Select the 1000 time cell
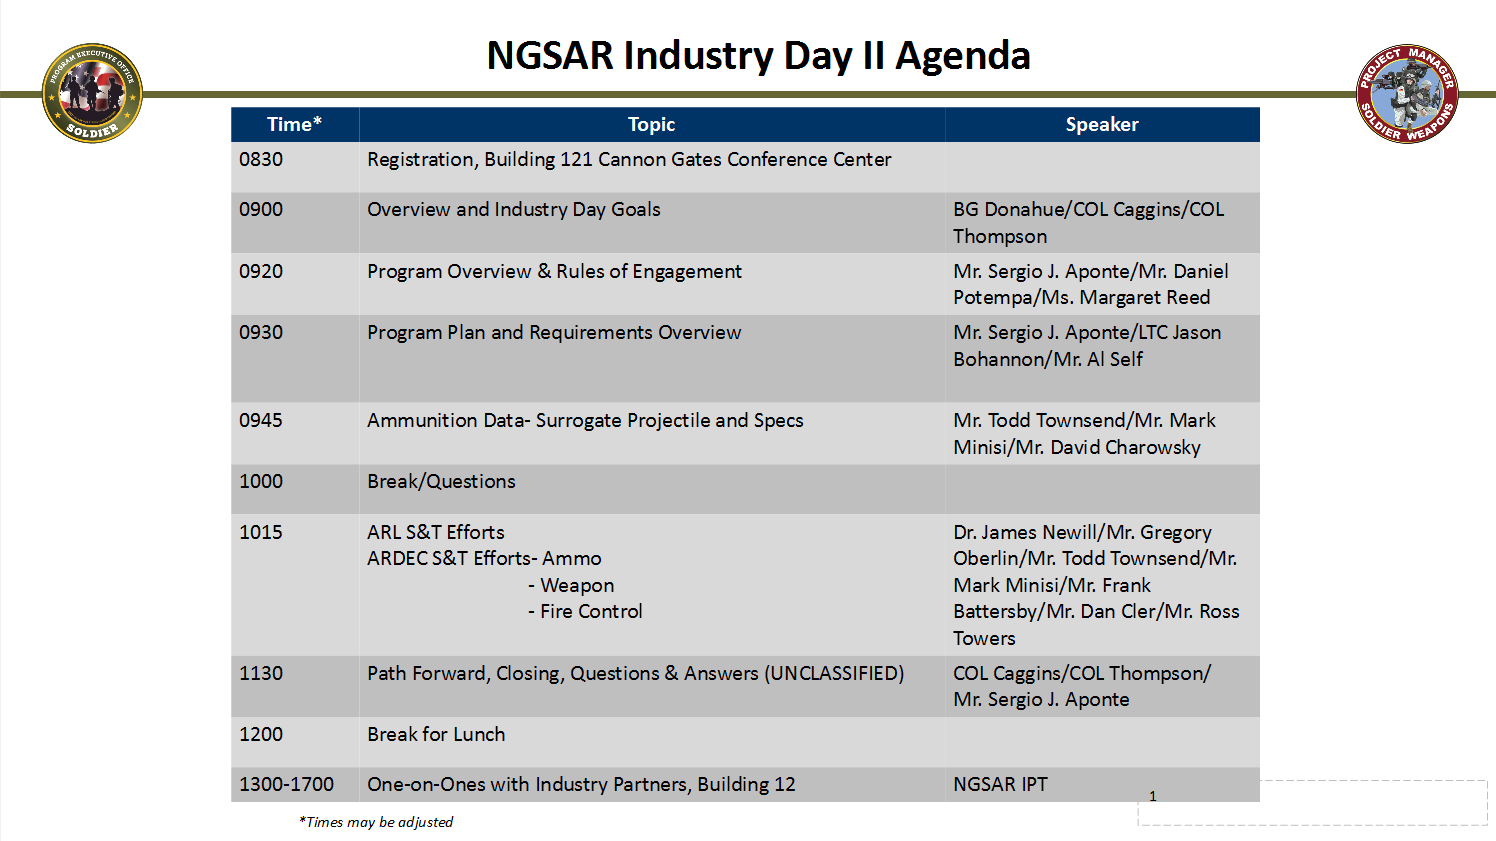 click(295, 489)
